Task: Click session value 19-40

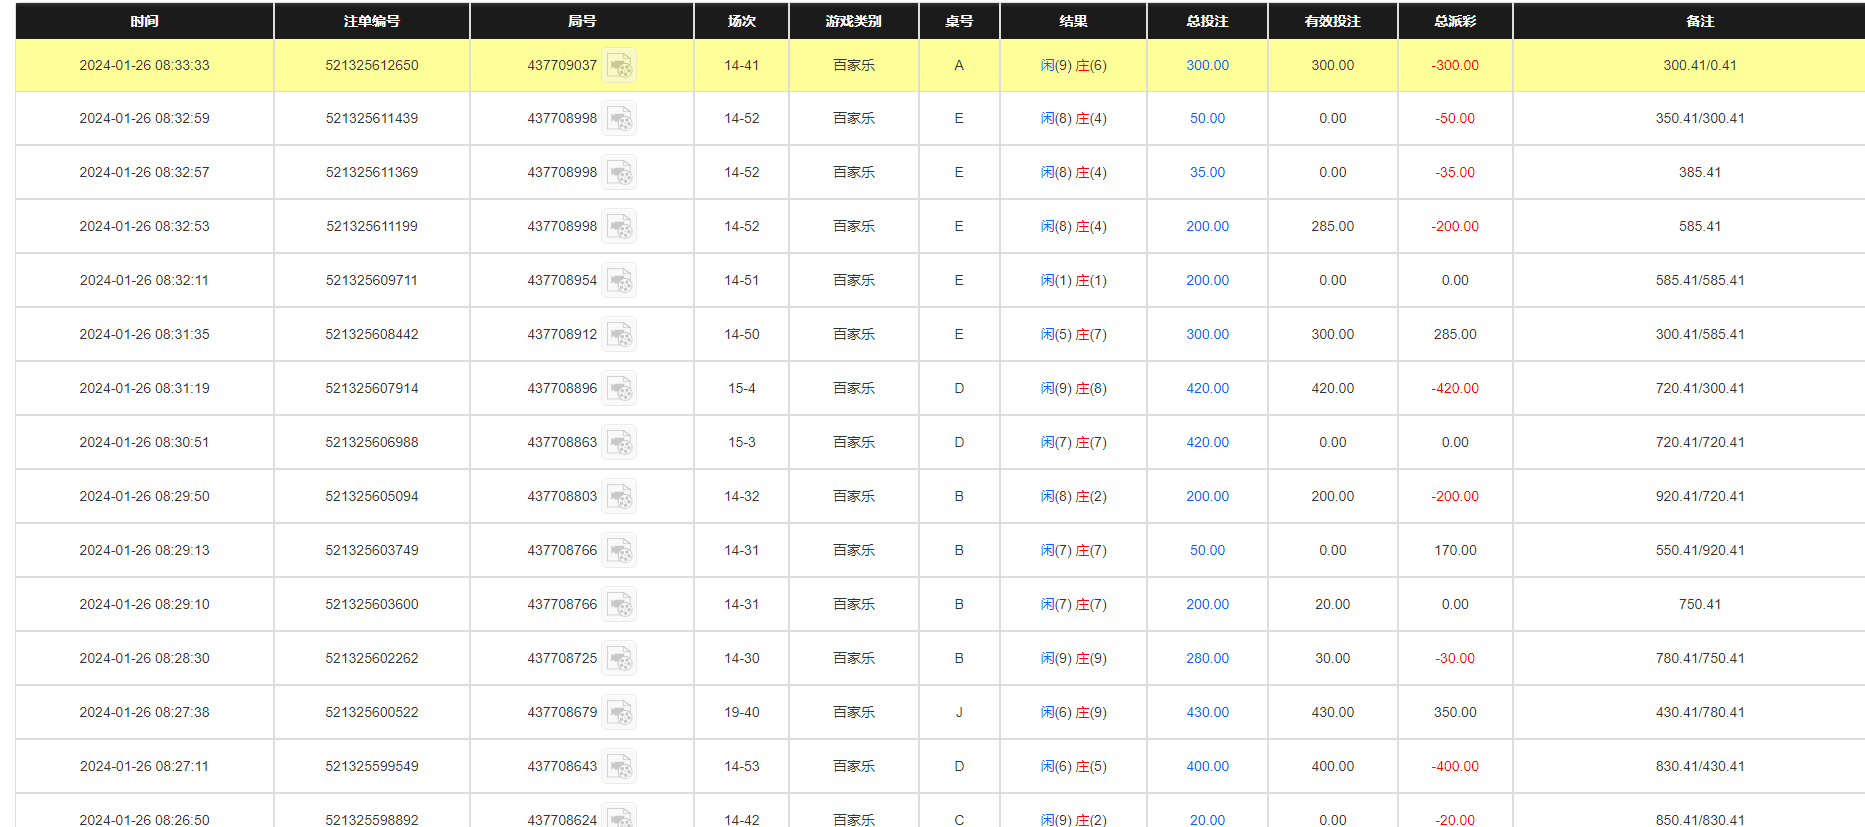Action: point(742,712)
